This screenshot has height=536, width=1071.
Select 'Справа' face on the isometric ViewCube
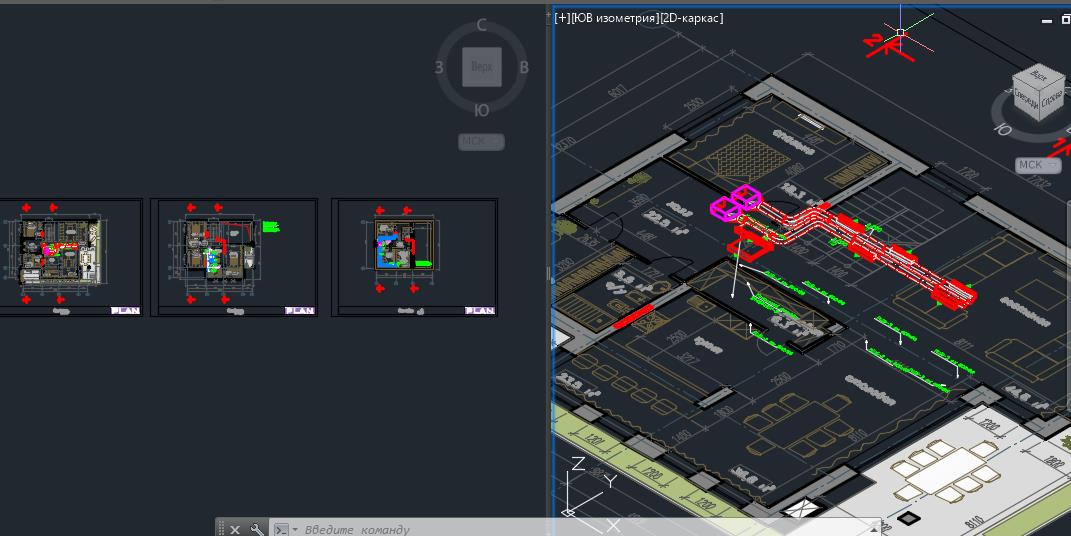pos(1051,100)
